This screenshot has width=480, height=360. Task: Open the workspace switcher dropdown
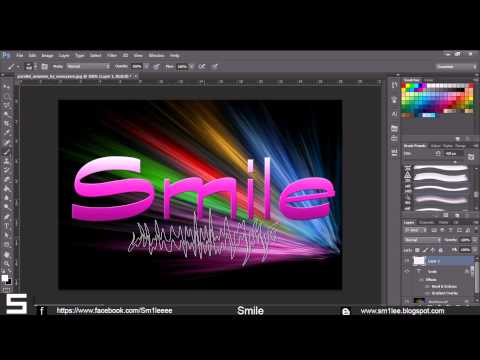click(x=456, y=67)
